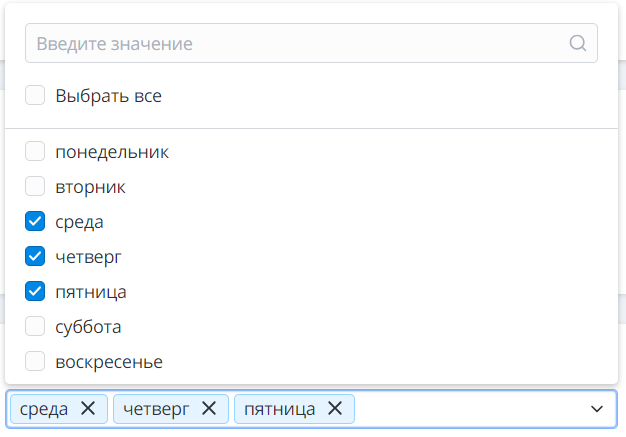Viewport: 626px width, 437px height.
Task: Check the вторник checkbox
Action: tap(35, 187)
